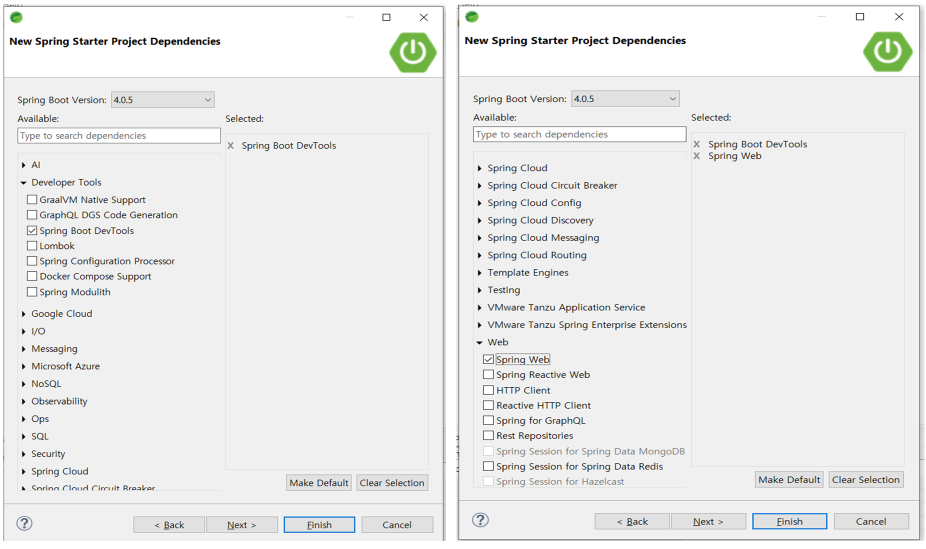Click the help question mark icon in right dialog
This screenshot has width=926, height=549.
tap(480, 519)
